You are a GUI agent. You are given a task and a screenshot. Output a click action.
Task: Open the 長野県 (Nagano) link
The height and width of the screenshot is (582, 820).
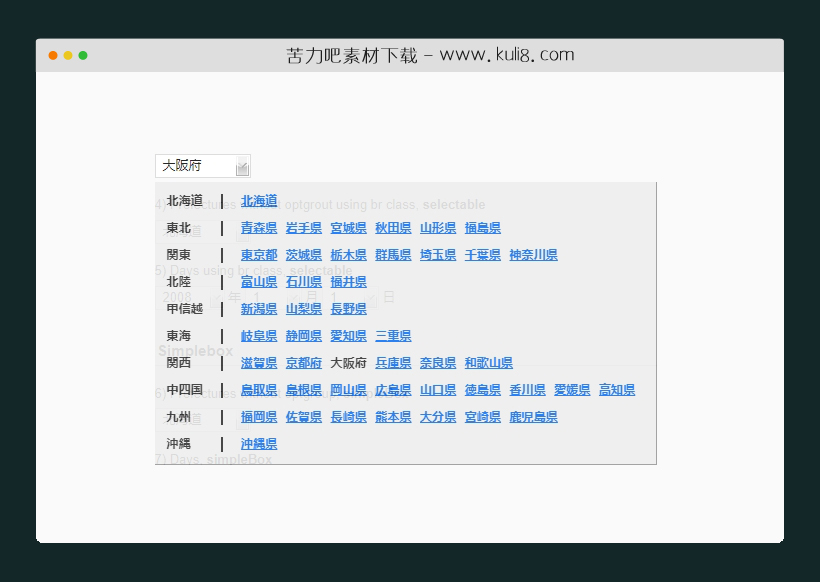pos(348,308)
